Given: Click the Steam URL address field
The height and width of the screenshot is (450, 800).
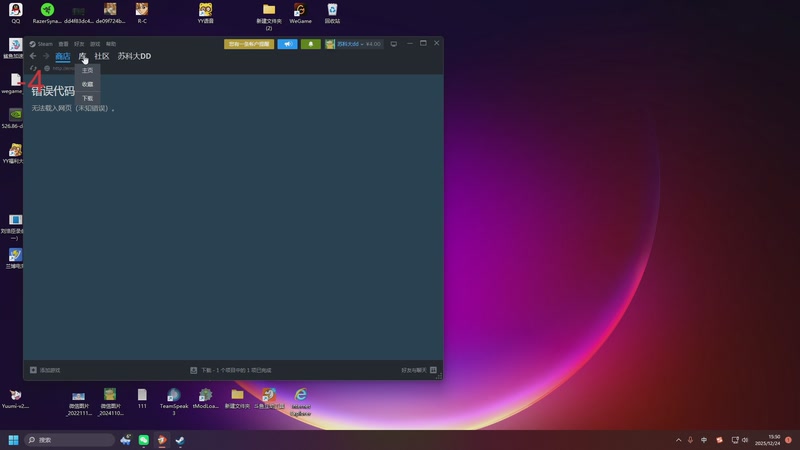Looking at the screenshot, I should (64, 68).
